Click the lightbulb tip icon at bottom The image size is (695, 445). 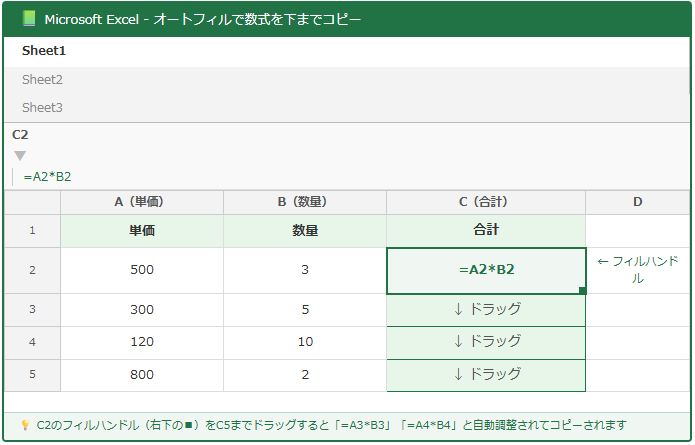[25, 425]
